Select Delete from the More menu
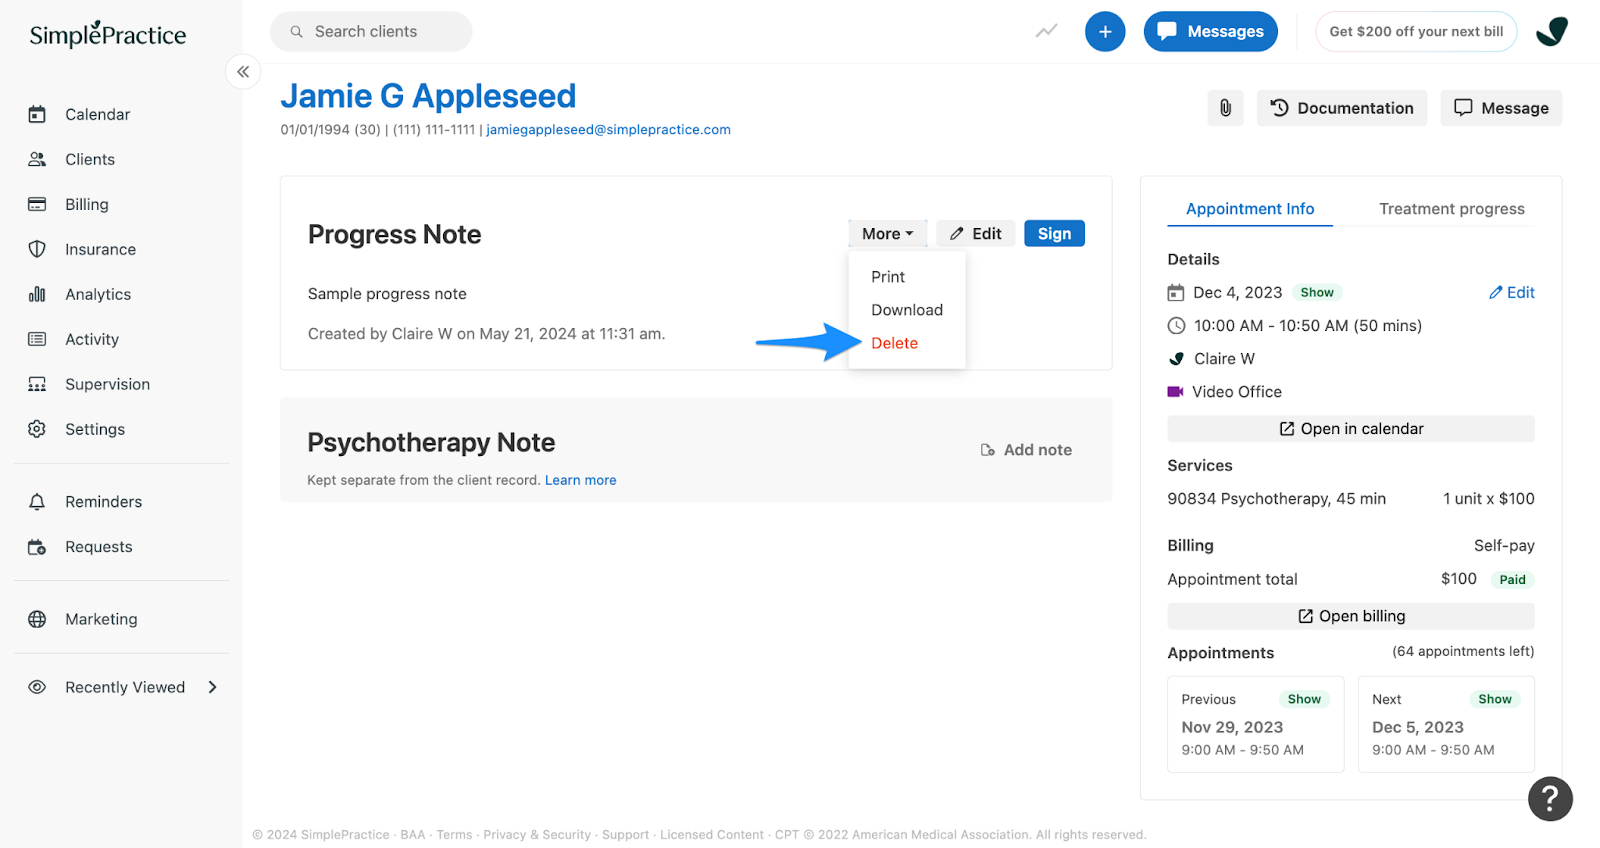The width and height of the screenshot is (1600, 848). tap(894, 343)
